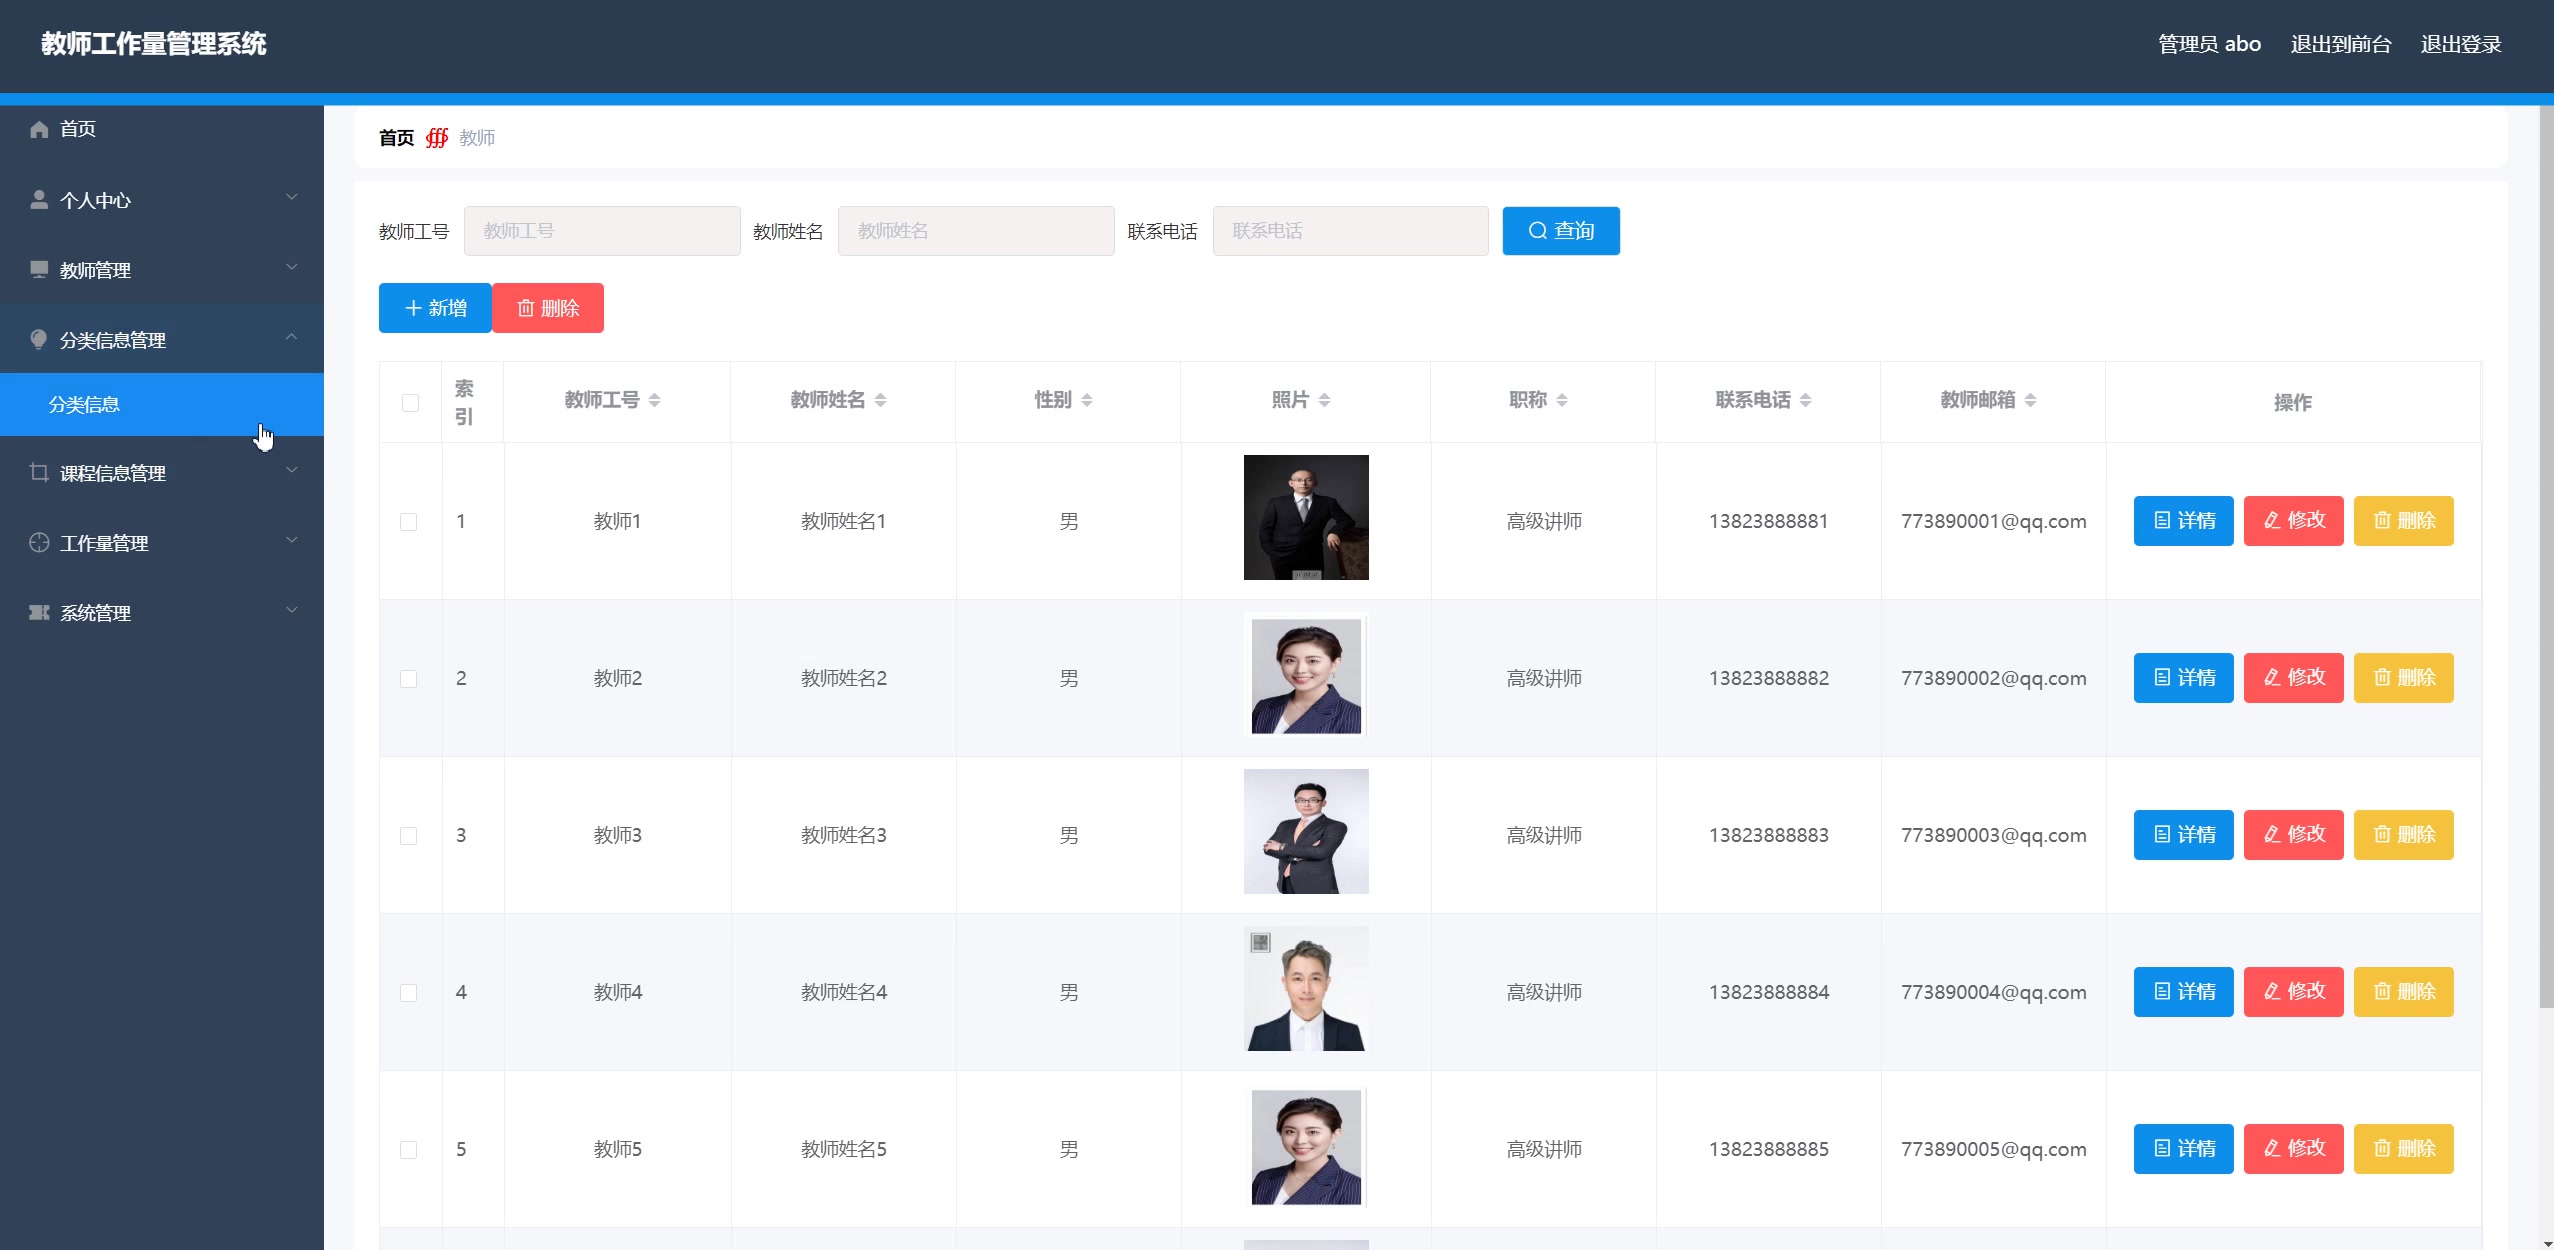Expand the 系统管理 submenu chevron
The image size is (2554, 1250).
point(291,611)
